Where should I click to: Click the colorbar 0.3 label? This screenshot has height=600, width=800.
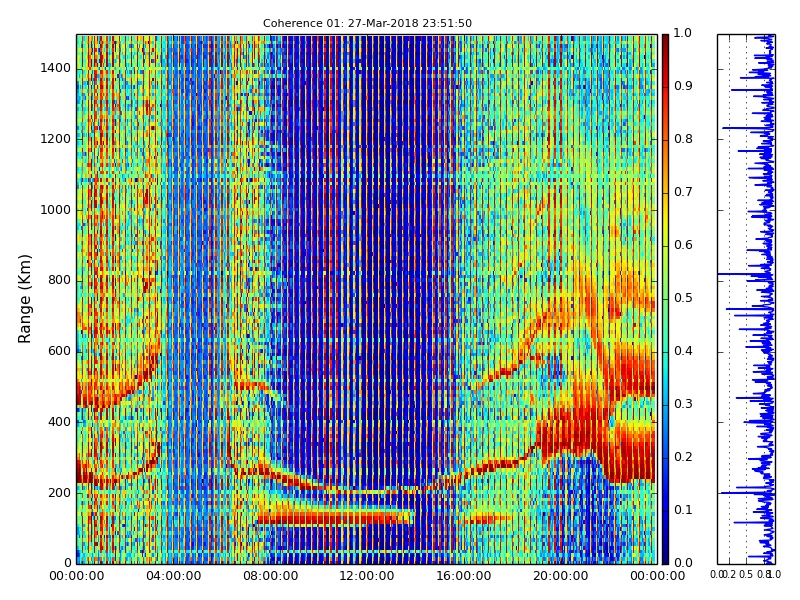pyautogui.click(x=683, y=405)
